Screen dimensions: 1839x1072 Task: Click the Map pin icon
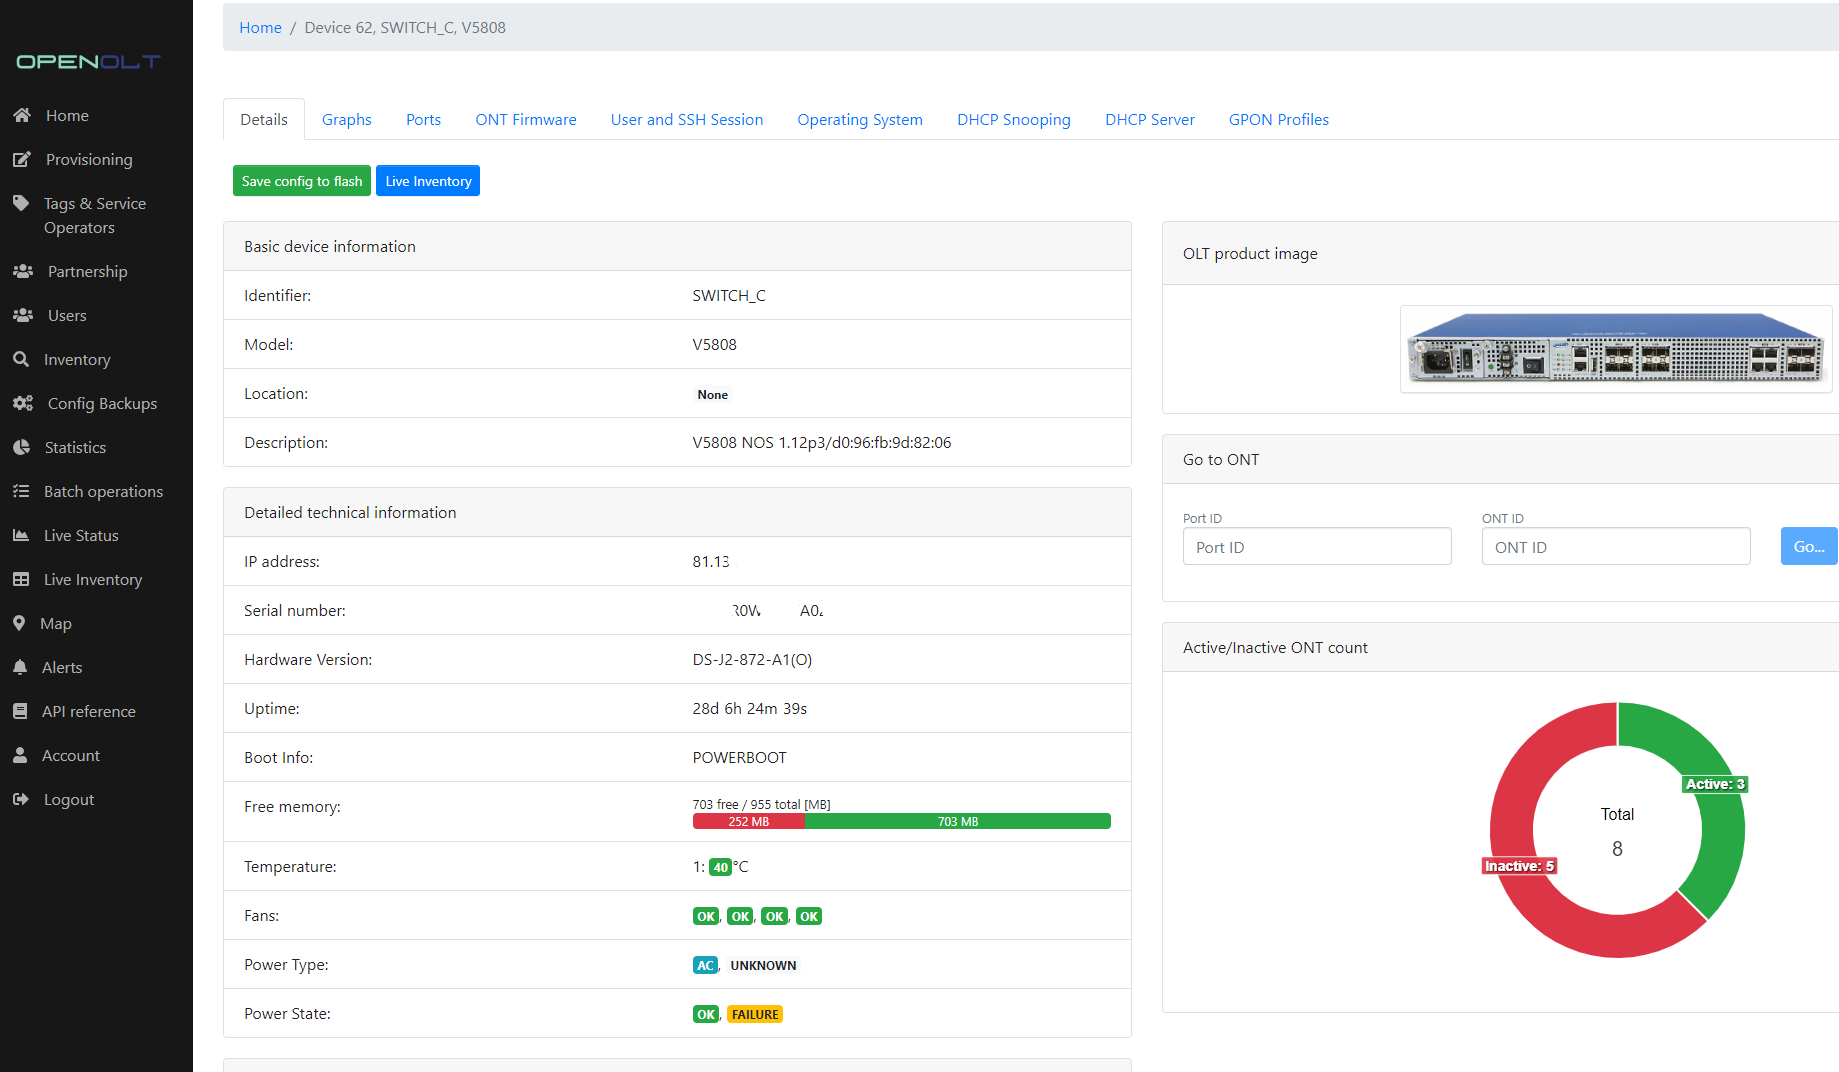coord(19,623)
